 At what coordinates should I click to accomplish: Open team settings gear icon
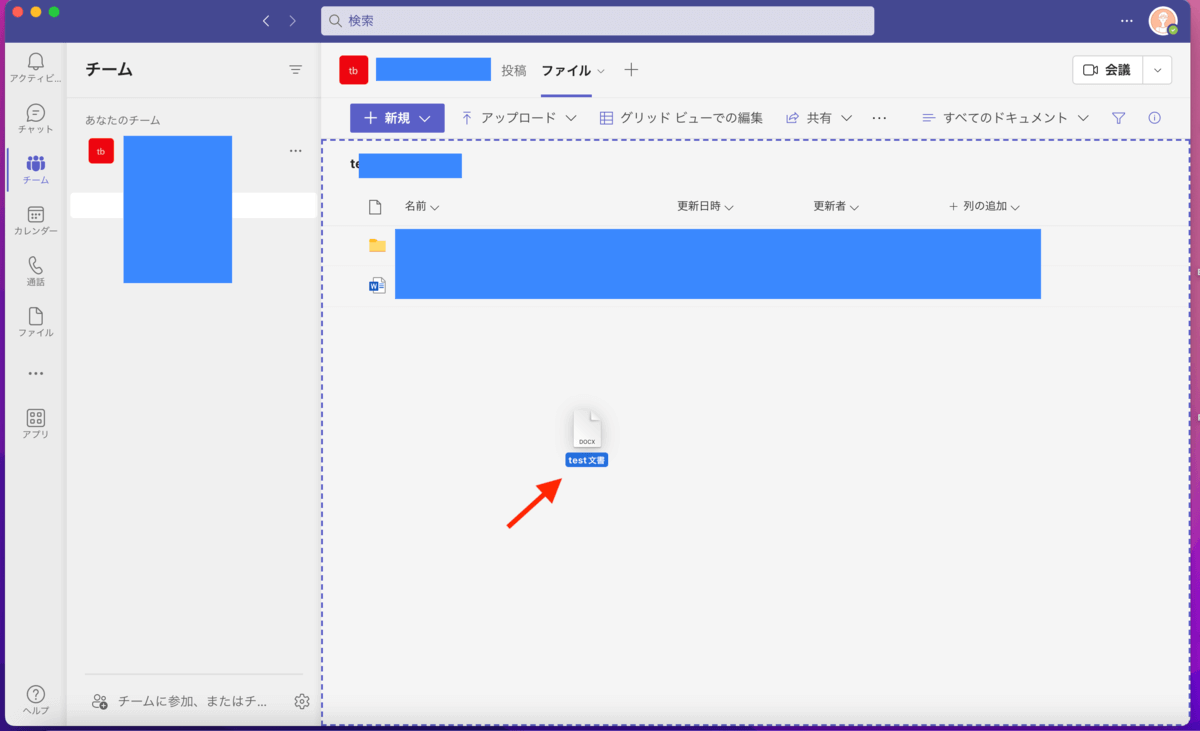pos(302,702)
